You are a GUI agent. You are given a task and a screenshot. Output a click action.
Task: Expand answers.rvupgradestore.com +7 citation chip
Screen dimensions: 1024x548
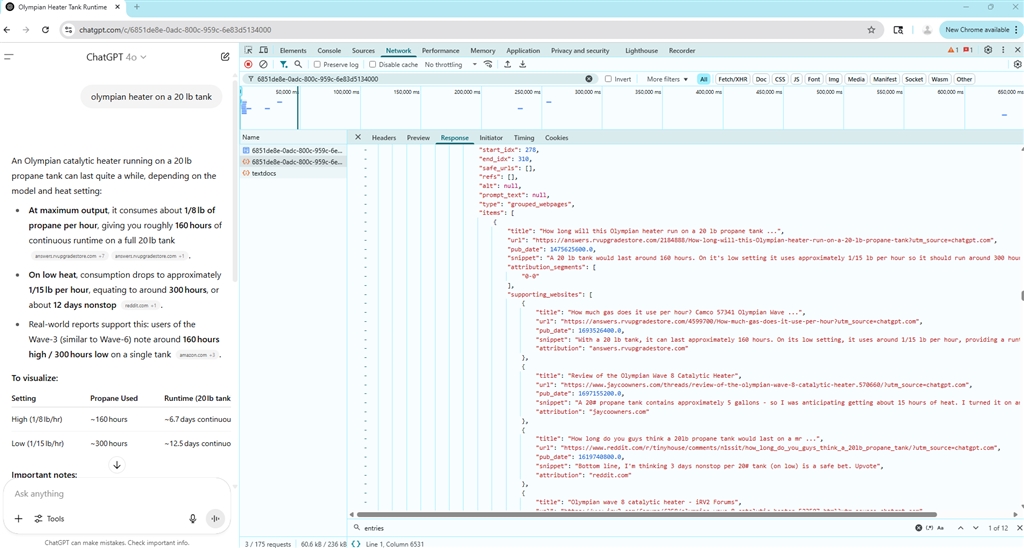click(x=69, y=256)
